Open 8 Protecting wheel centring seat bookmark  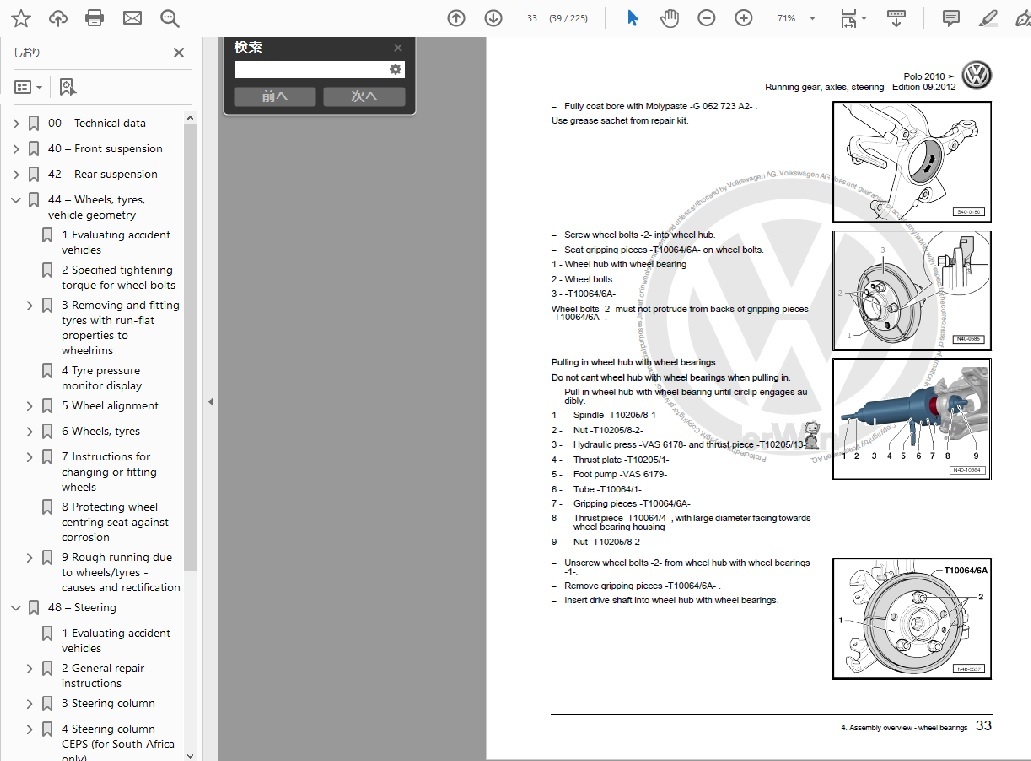115,522
